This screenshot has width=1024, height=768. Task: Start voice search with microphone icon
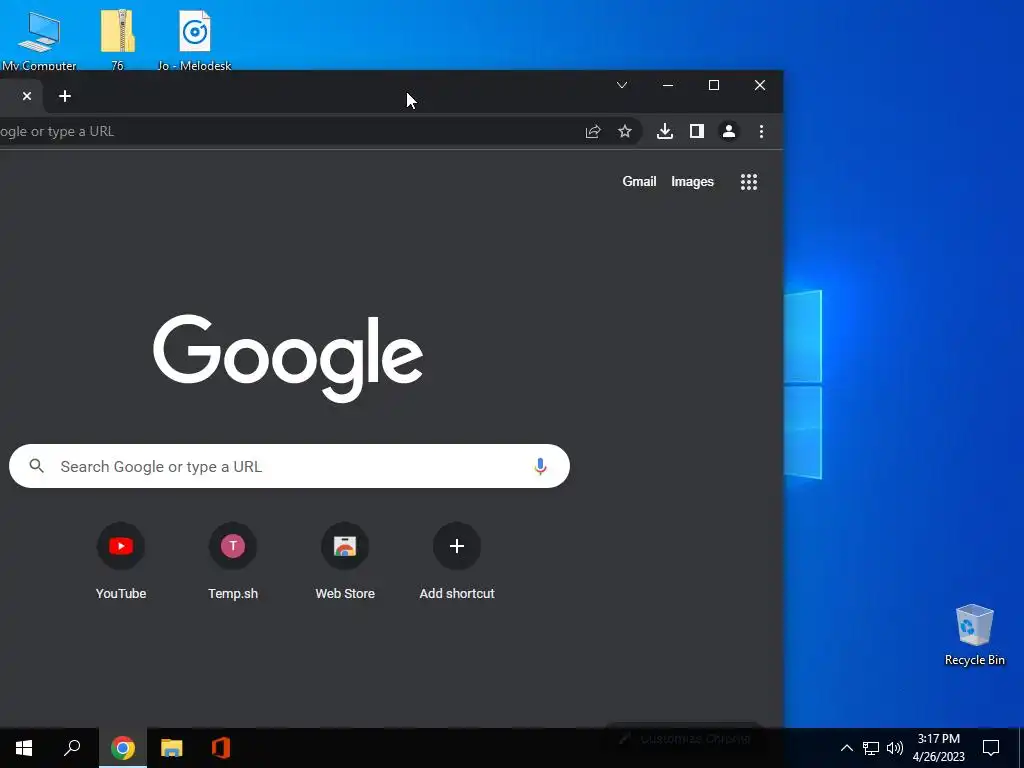540,466
